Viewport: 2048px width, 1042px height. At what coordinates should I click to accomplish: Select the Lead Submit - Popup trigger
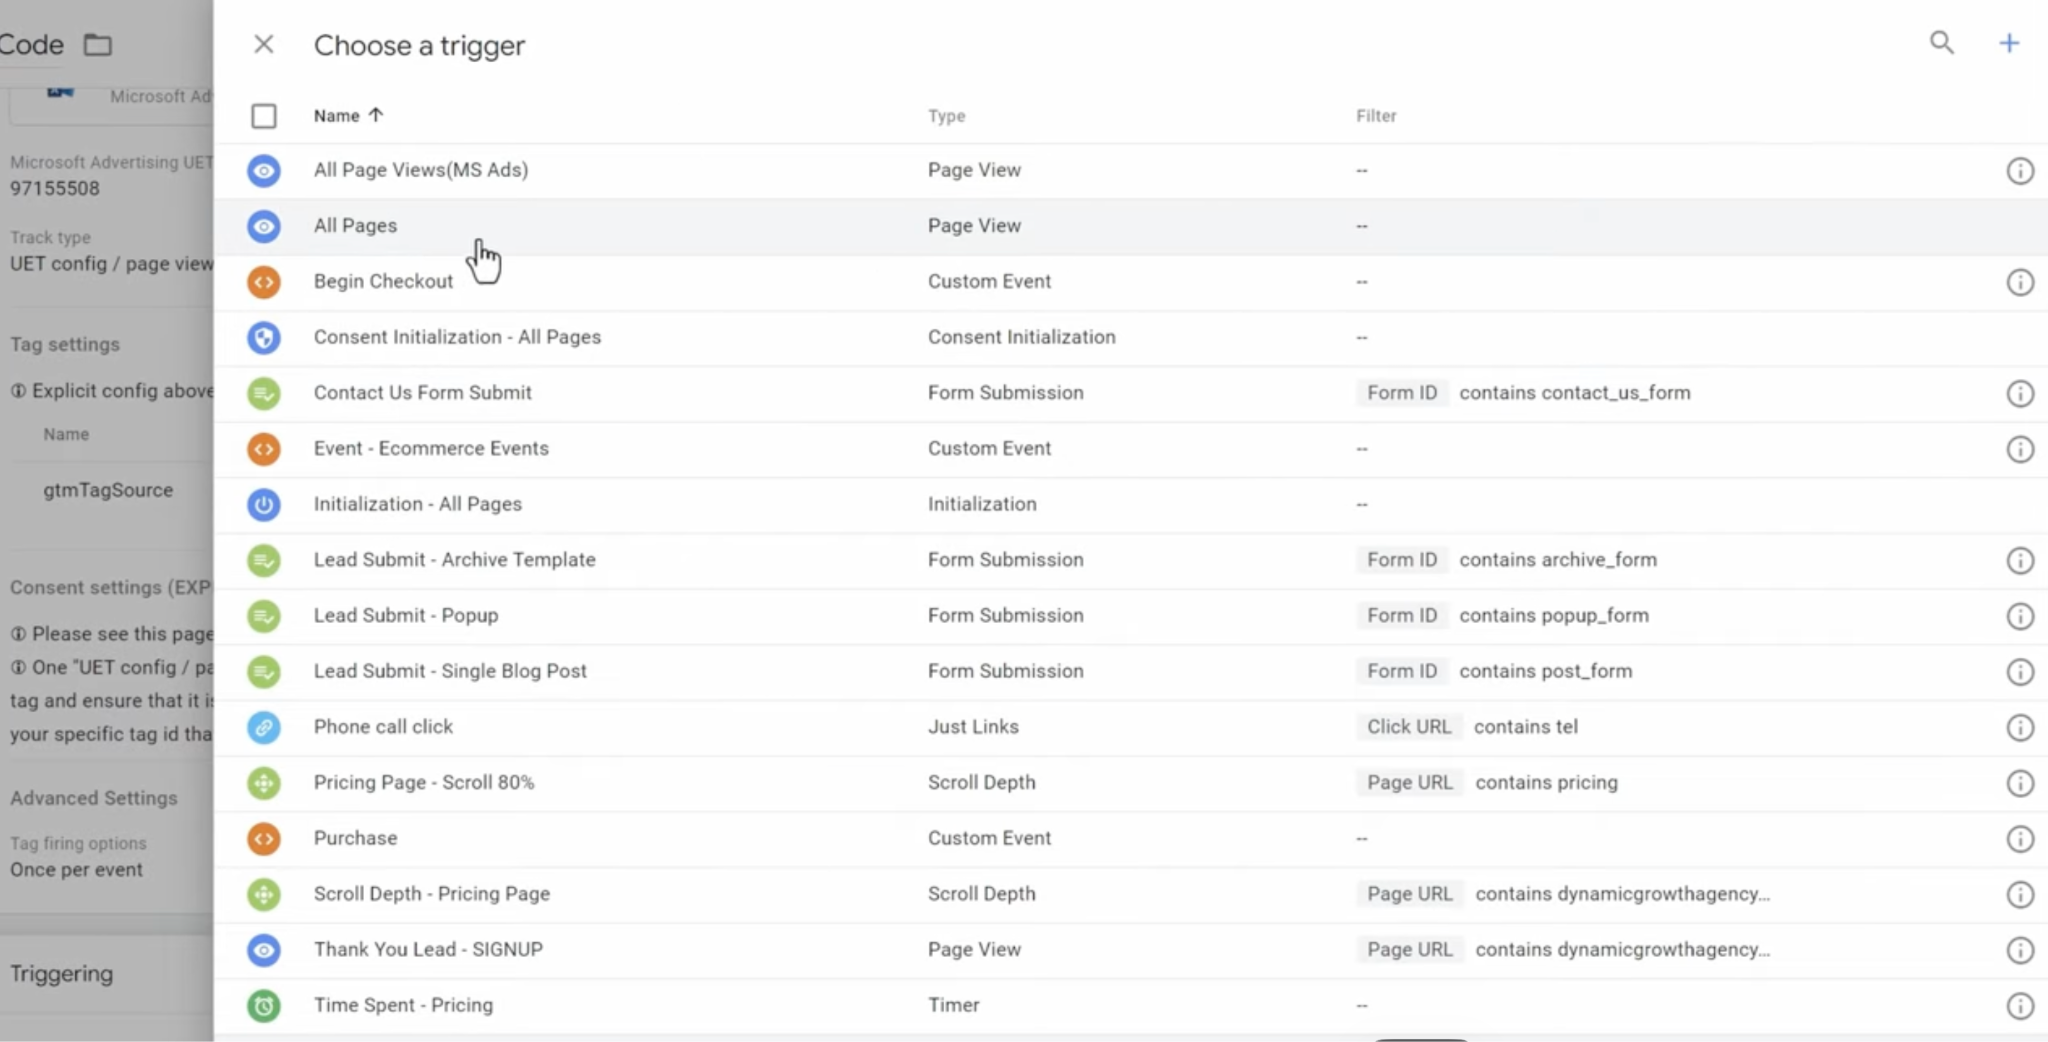(1130, 616)
